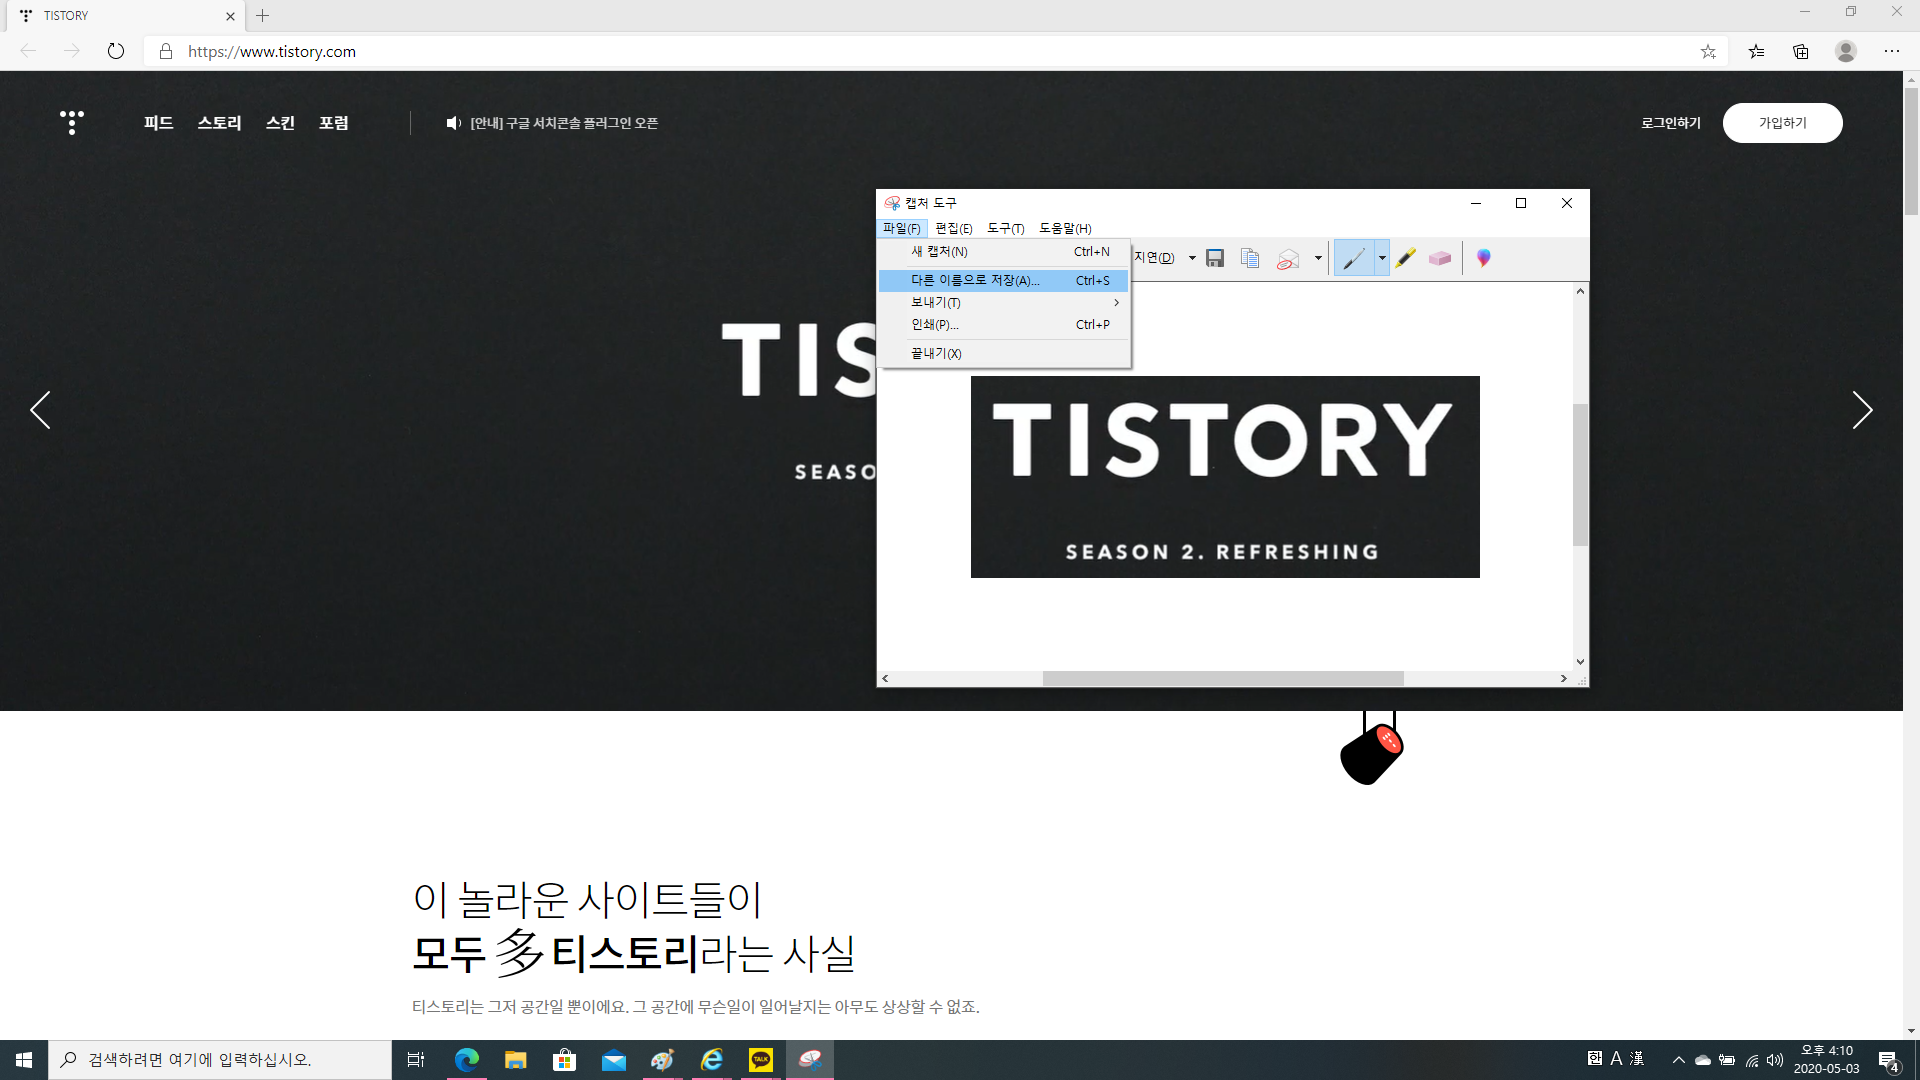The image size is (1920, 1080).
Task: Click the Snipping Tool horizontal scrollbar
Action: pyautogui.click(x=1222, y=678)
